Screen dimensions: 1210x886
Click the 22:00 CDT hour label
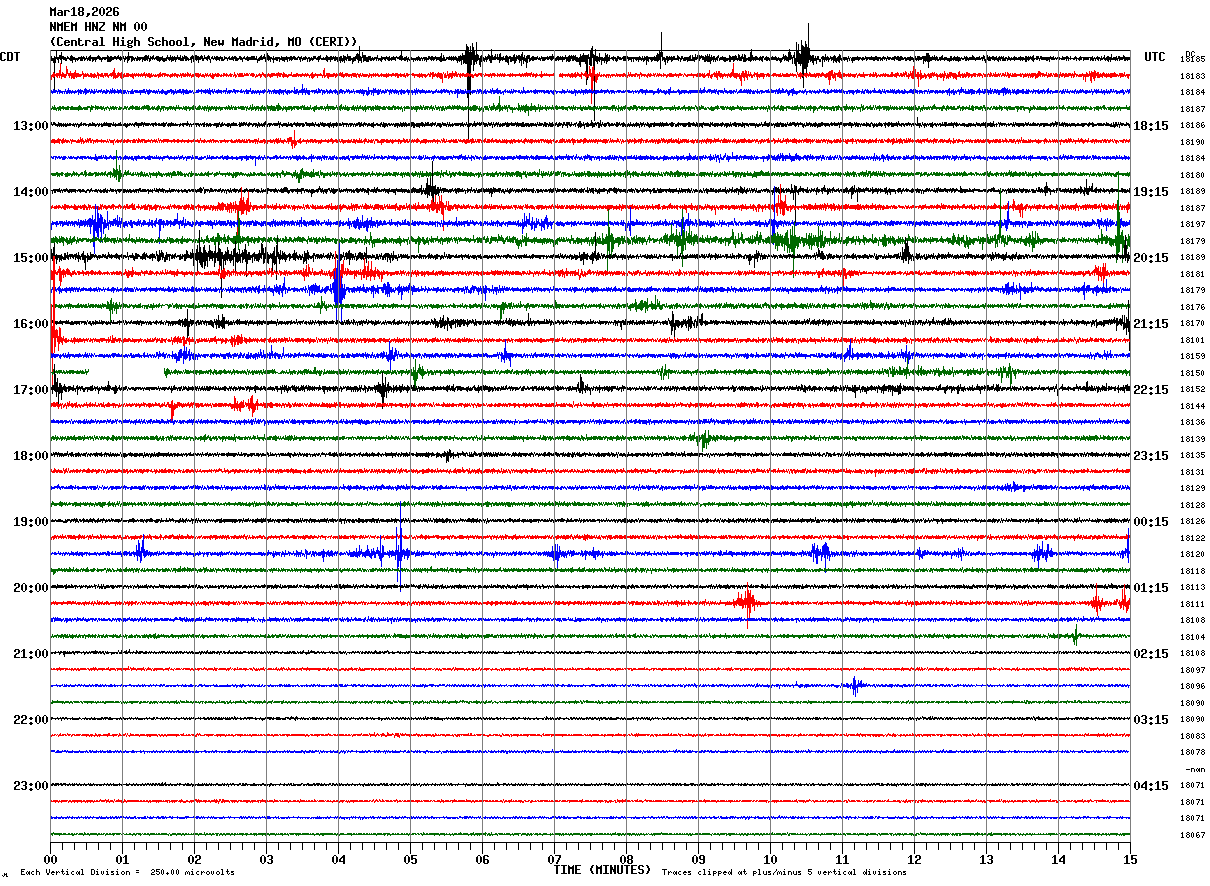[31, 720]
